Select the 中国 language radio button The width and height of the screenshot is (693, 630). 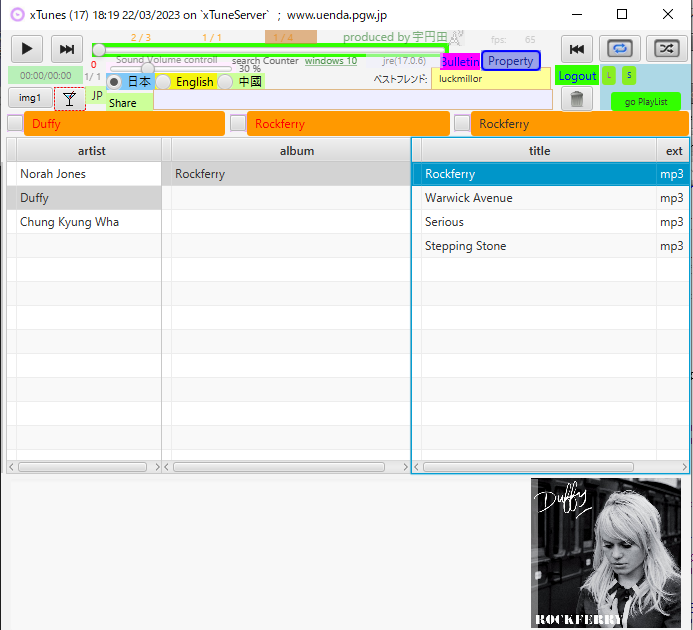click(x=226, y=82)
